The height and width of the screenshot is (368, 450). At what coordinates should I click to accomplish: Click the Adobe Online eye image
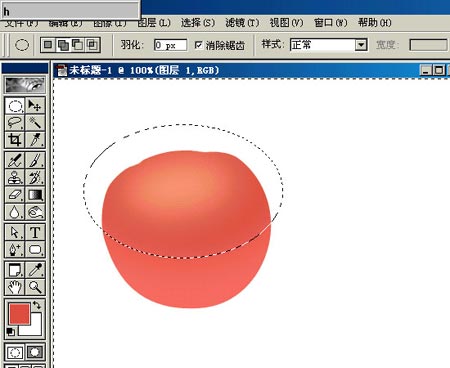(25, 85)
